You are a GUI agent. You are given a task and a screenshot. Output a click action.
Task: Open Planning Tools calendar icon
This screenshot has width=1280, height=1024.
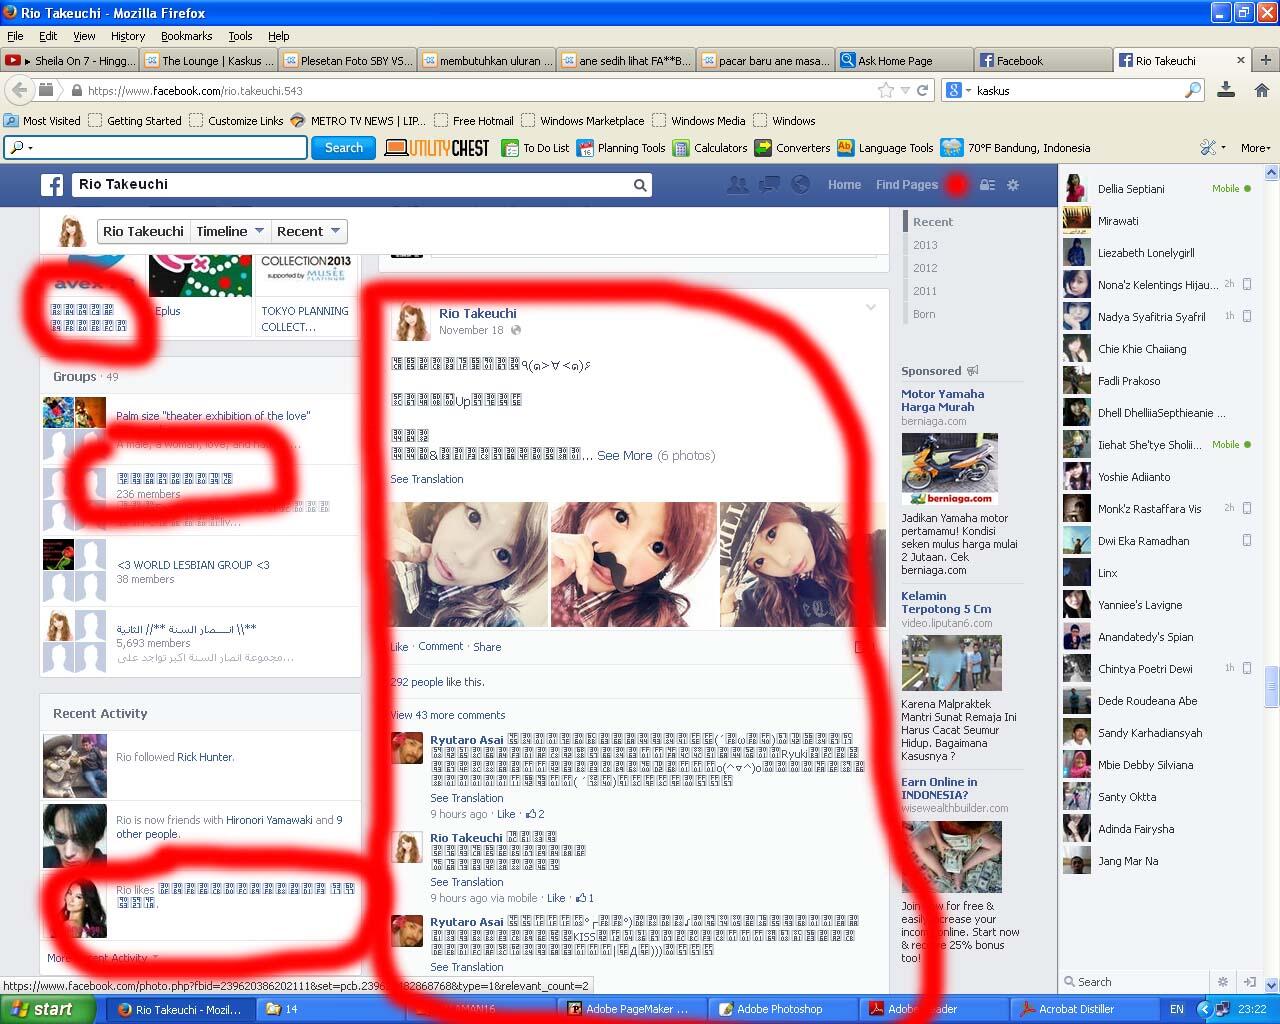tap(585, 148)
